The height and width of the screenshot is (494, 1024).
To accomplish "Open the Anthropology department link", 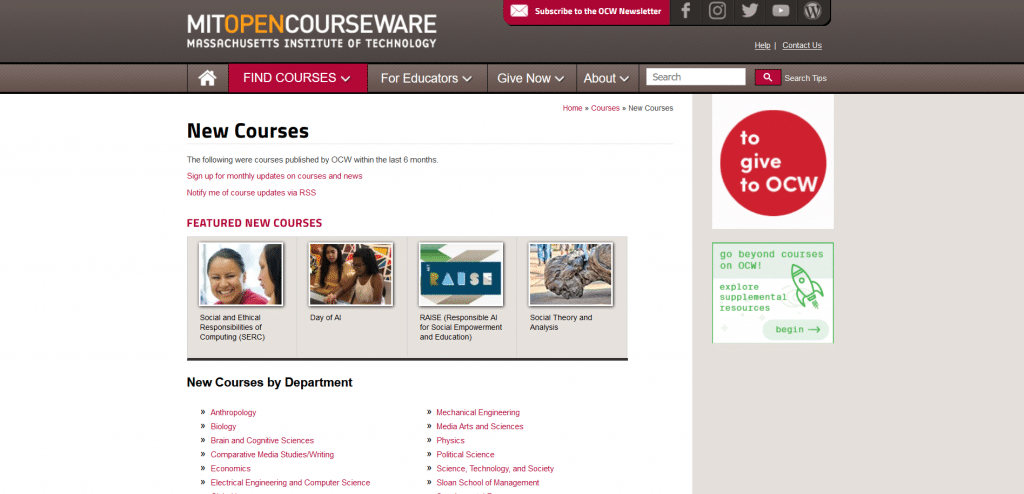I will 233,412.
